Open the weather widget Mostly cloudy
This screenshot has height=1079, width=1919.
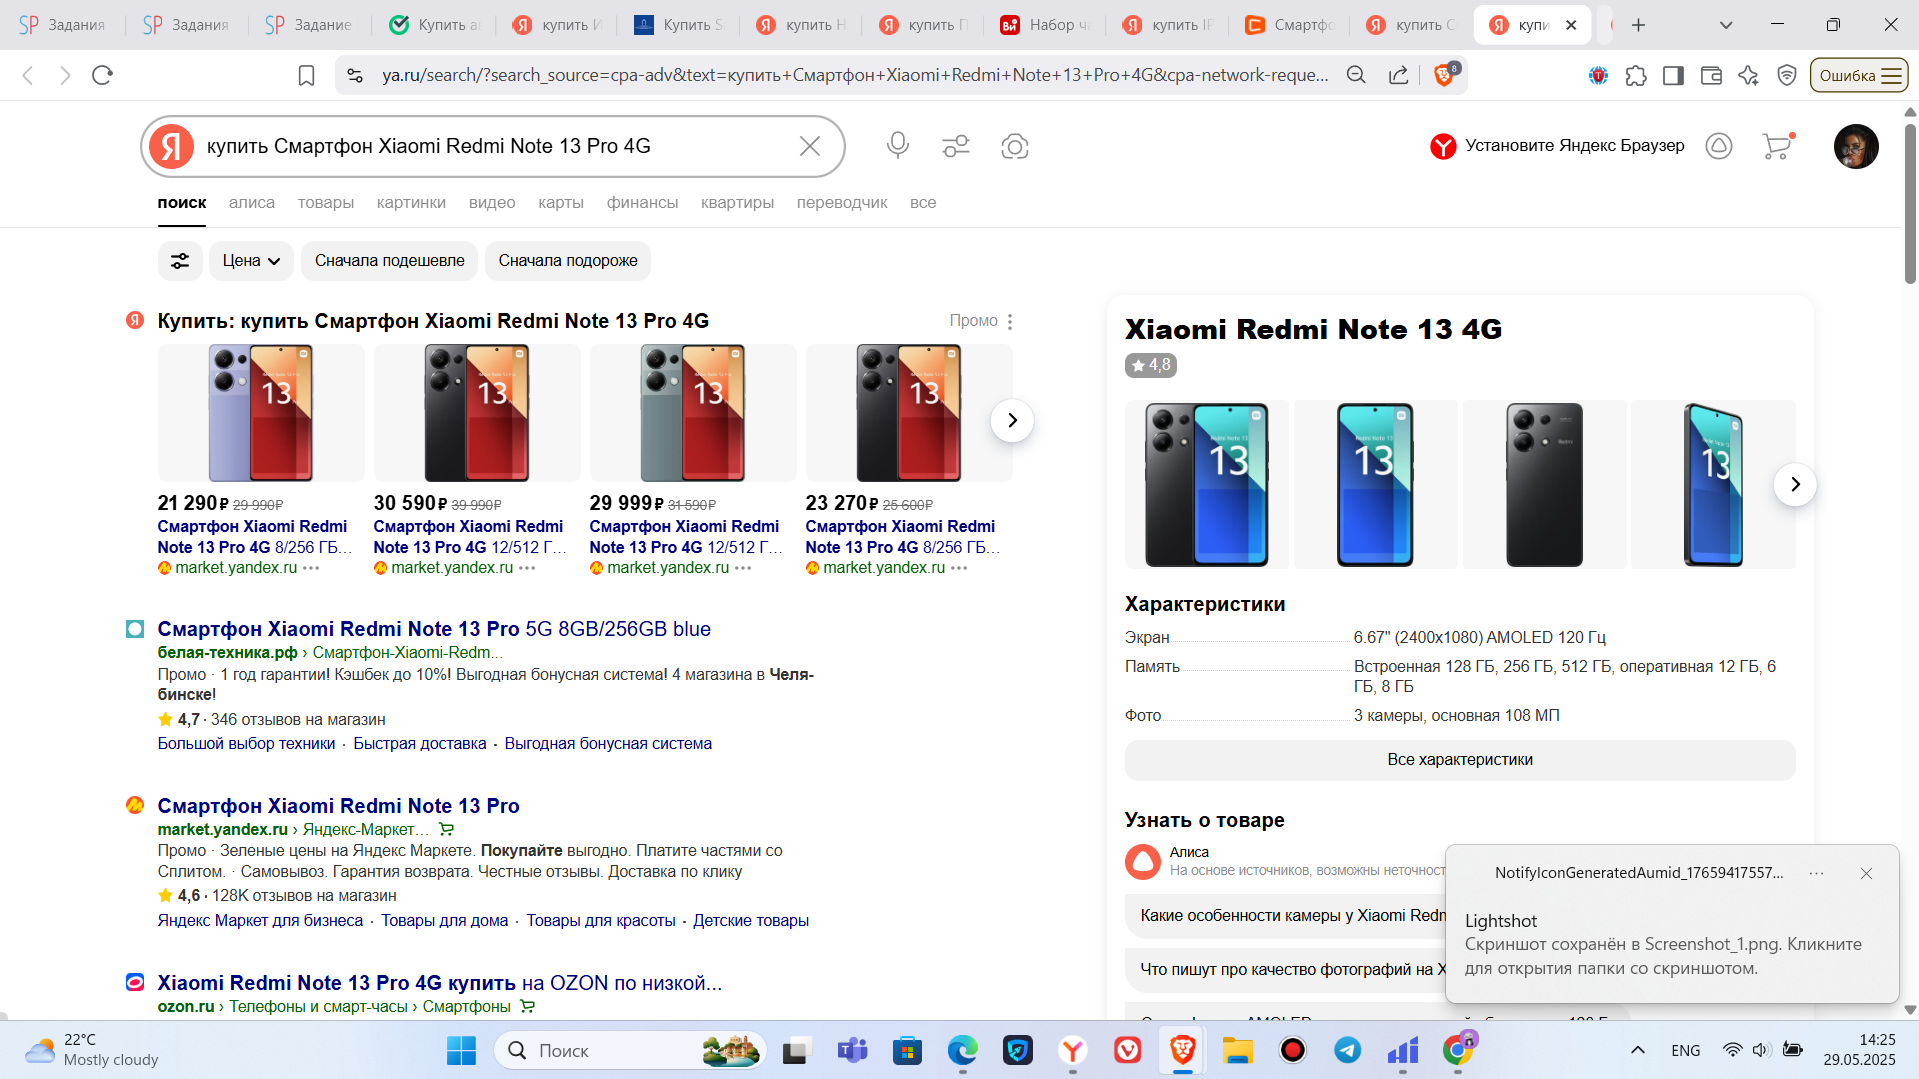point(92,1050)
